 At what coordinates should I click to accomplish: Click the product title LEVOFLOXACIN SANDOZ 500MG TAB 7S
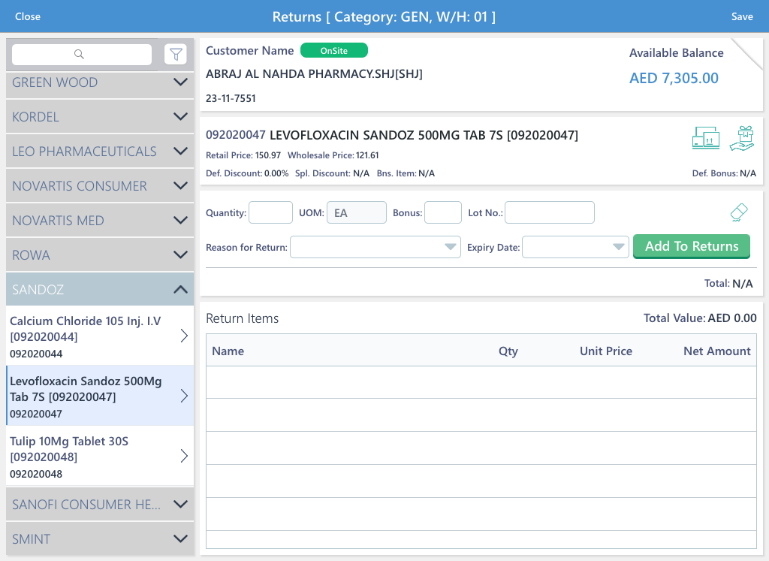tap(386, 135)
